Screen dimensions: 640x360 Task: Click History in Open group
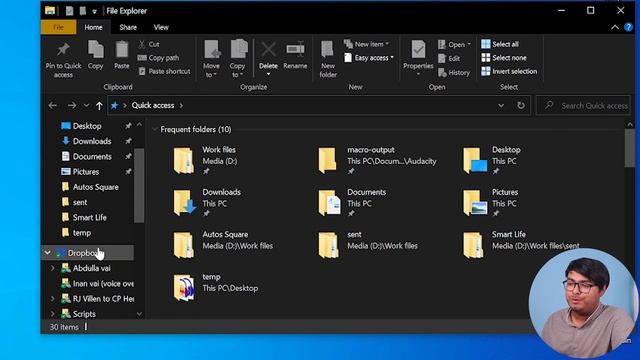point(454,72)
